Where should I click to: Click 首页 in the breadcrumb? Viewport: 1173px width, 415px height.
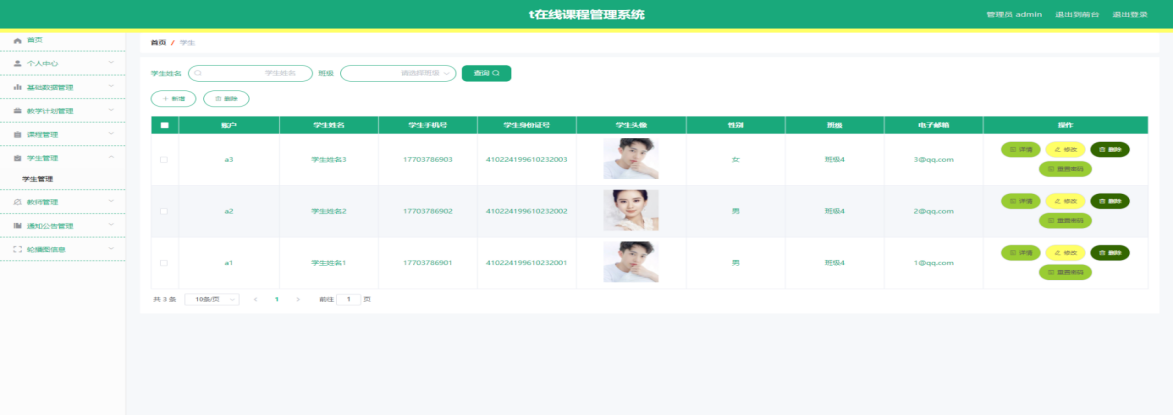(158, 43)
